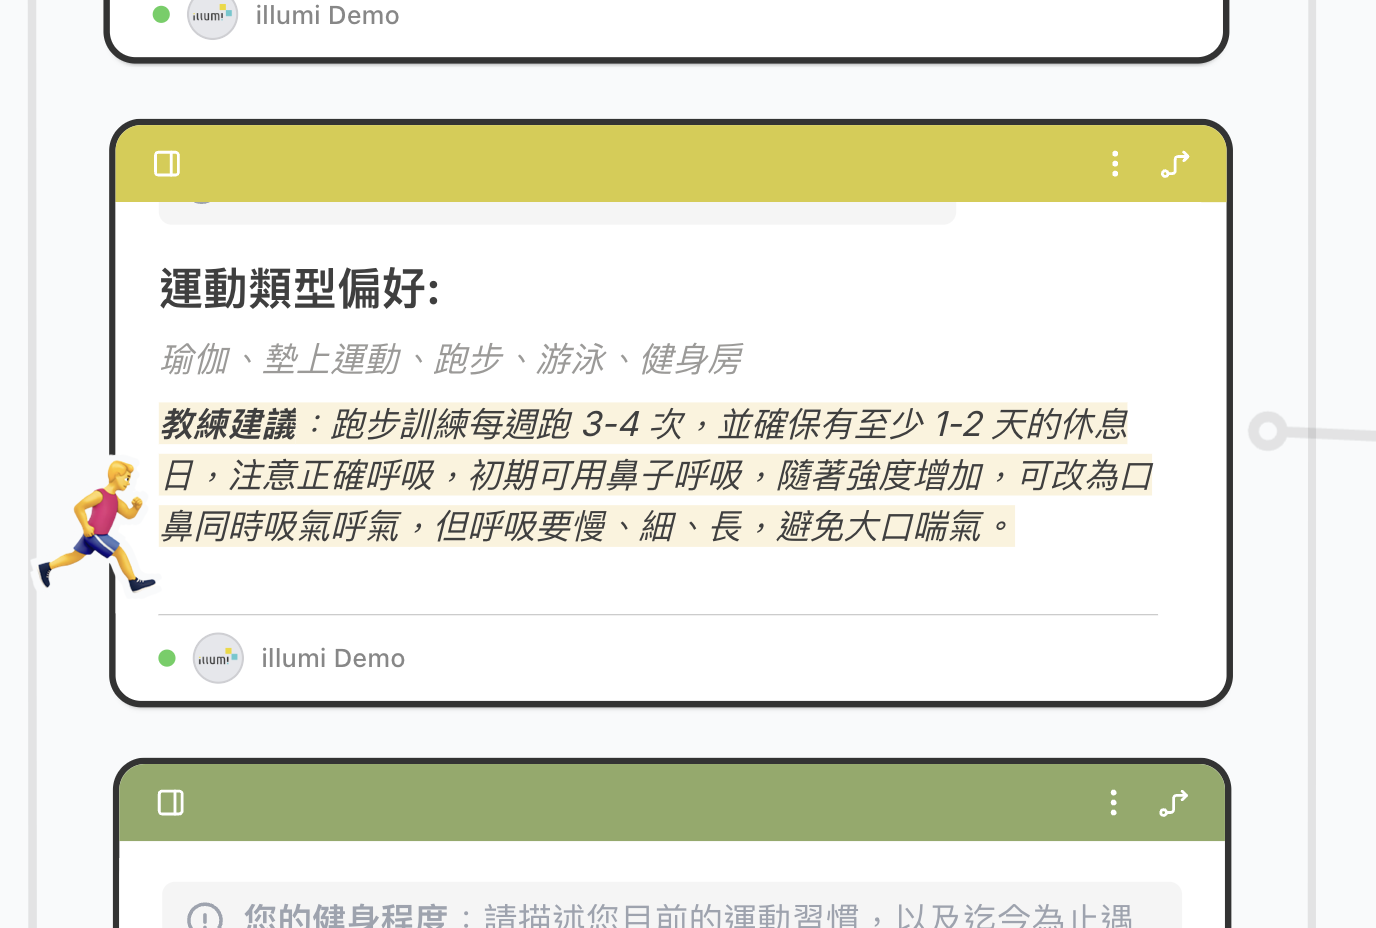Image resolution: width=1376 pixels, height=928 pixels.
Task: Click illumi Demo avatar on yellow card
Action: pos(218,658)
